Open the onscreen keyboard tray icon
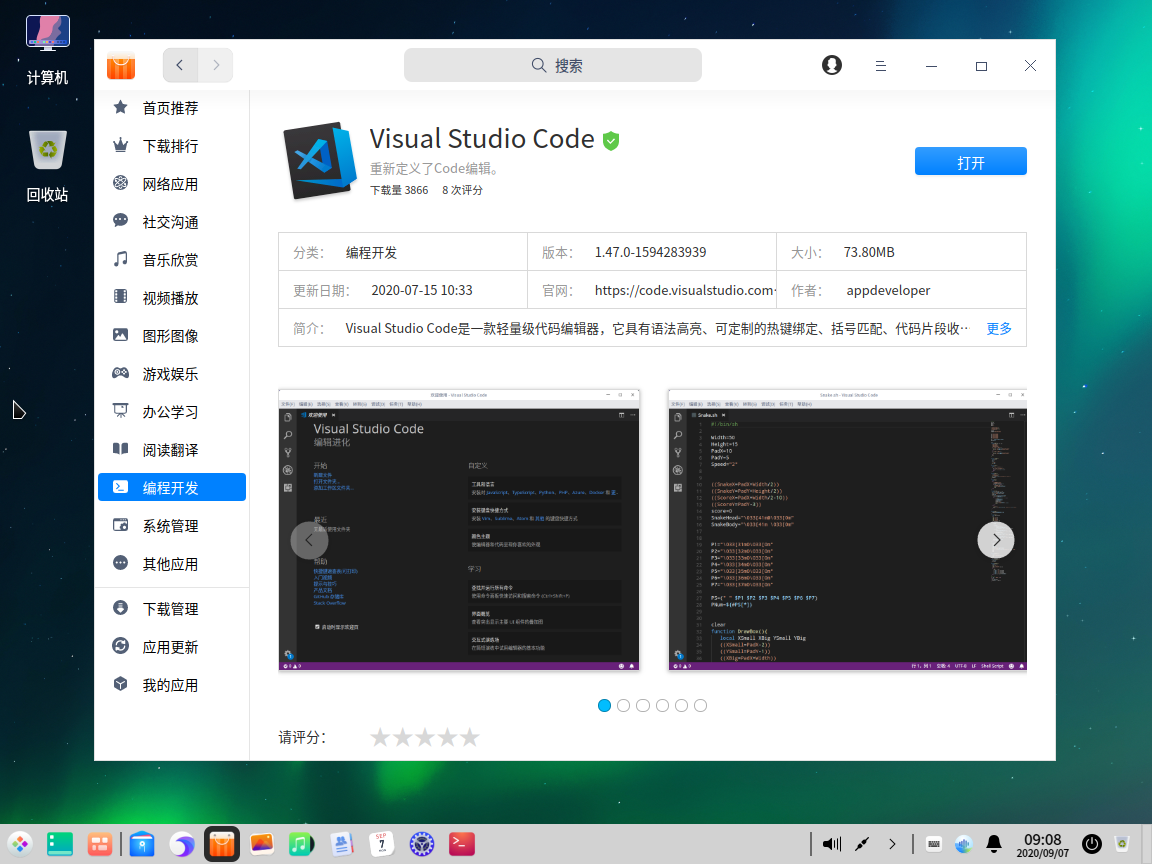 pos(934,844)
